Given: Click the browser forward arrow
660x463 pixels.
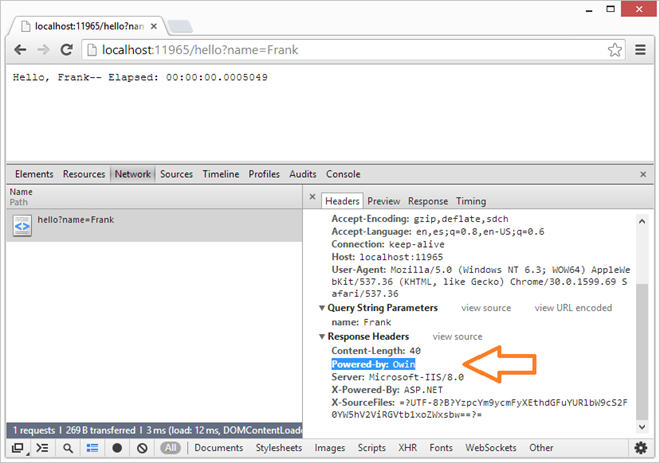Looking at the screenshot, I should (43, 50).
